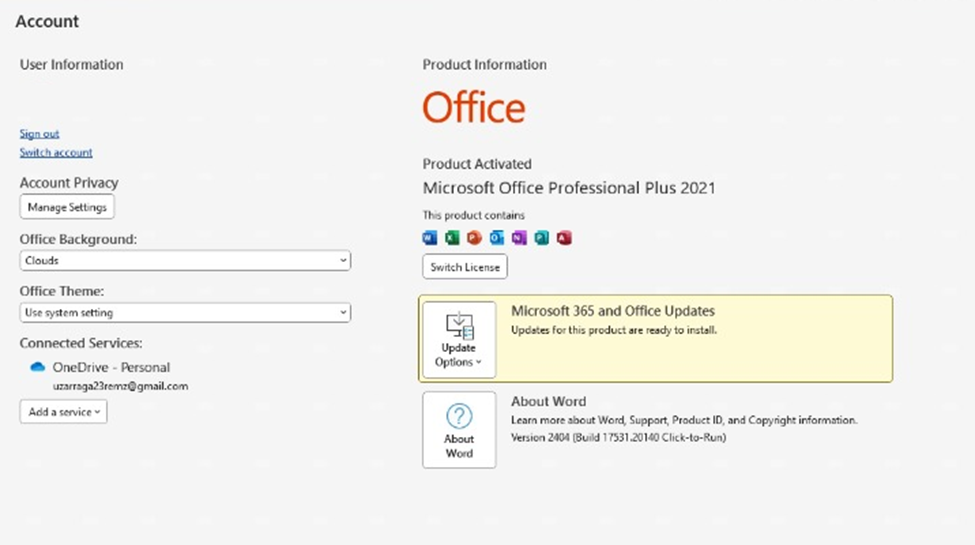Click the Excel app icon
This screenshot has width=975, height=545.
[x=452, y=238]
